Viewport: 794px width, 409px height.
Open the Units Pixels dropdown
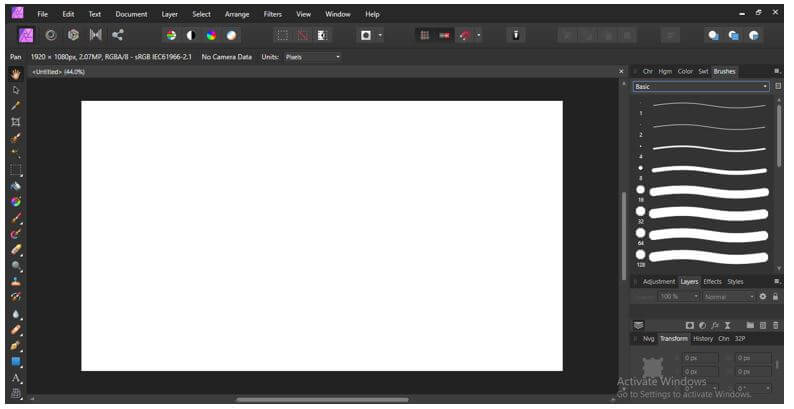(x=312, y=57)
